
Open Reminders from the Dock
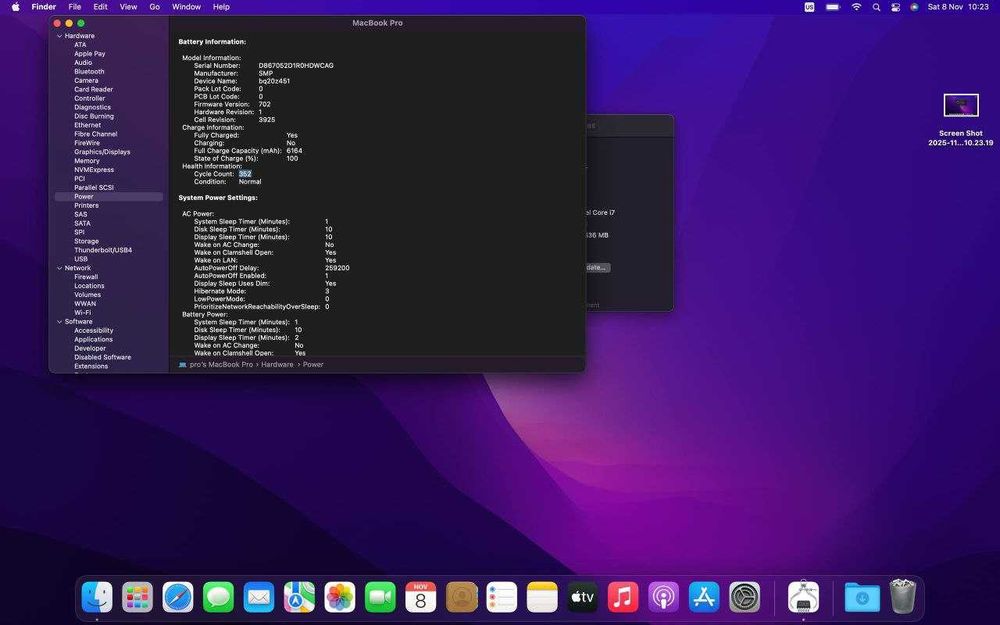click(x=502, y=598)
